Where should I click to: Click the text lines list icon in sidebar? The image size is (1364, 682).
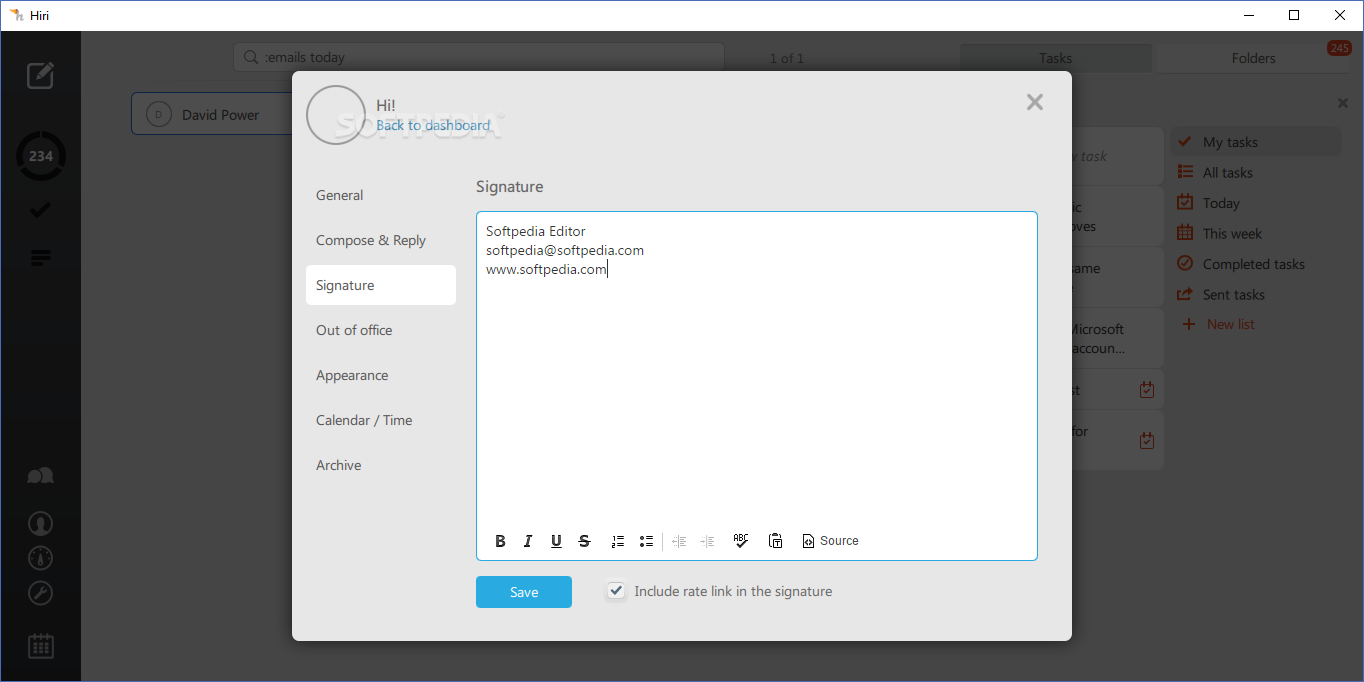coord(40,258)
